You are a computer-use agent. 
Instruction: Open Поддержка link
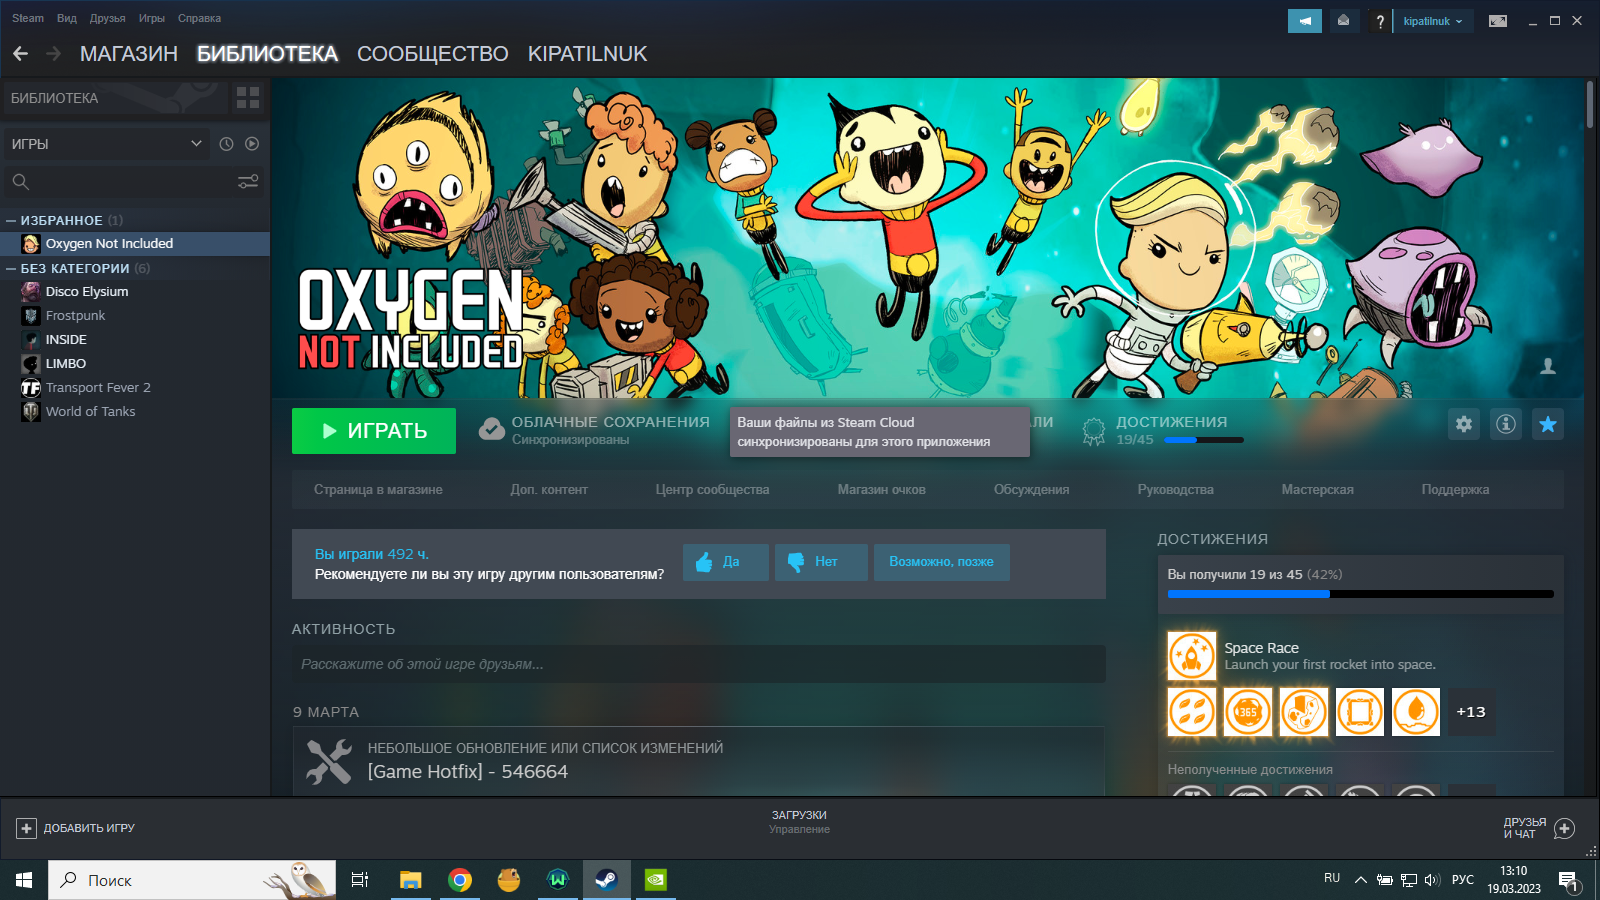coord(1456,490)
